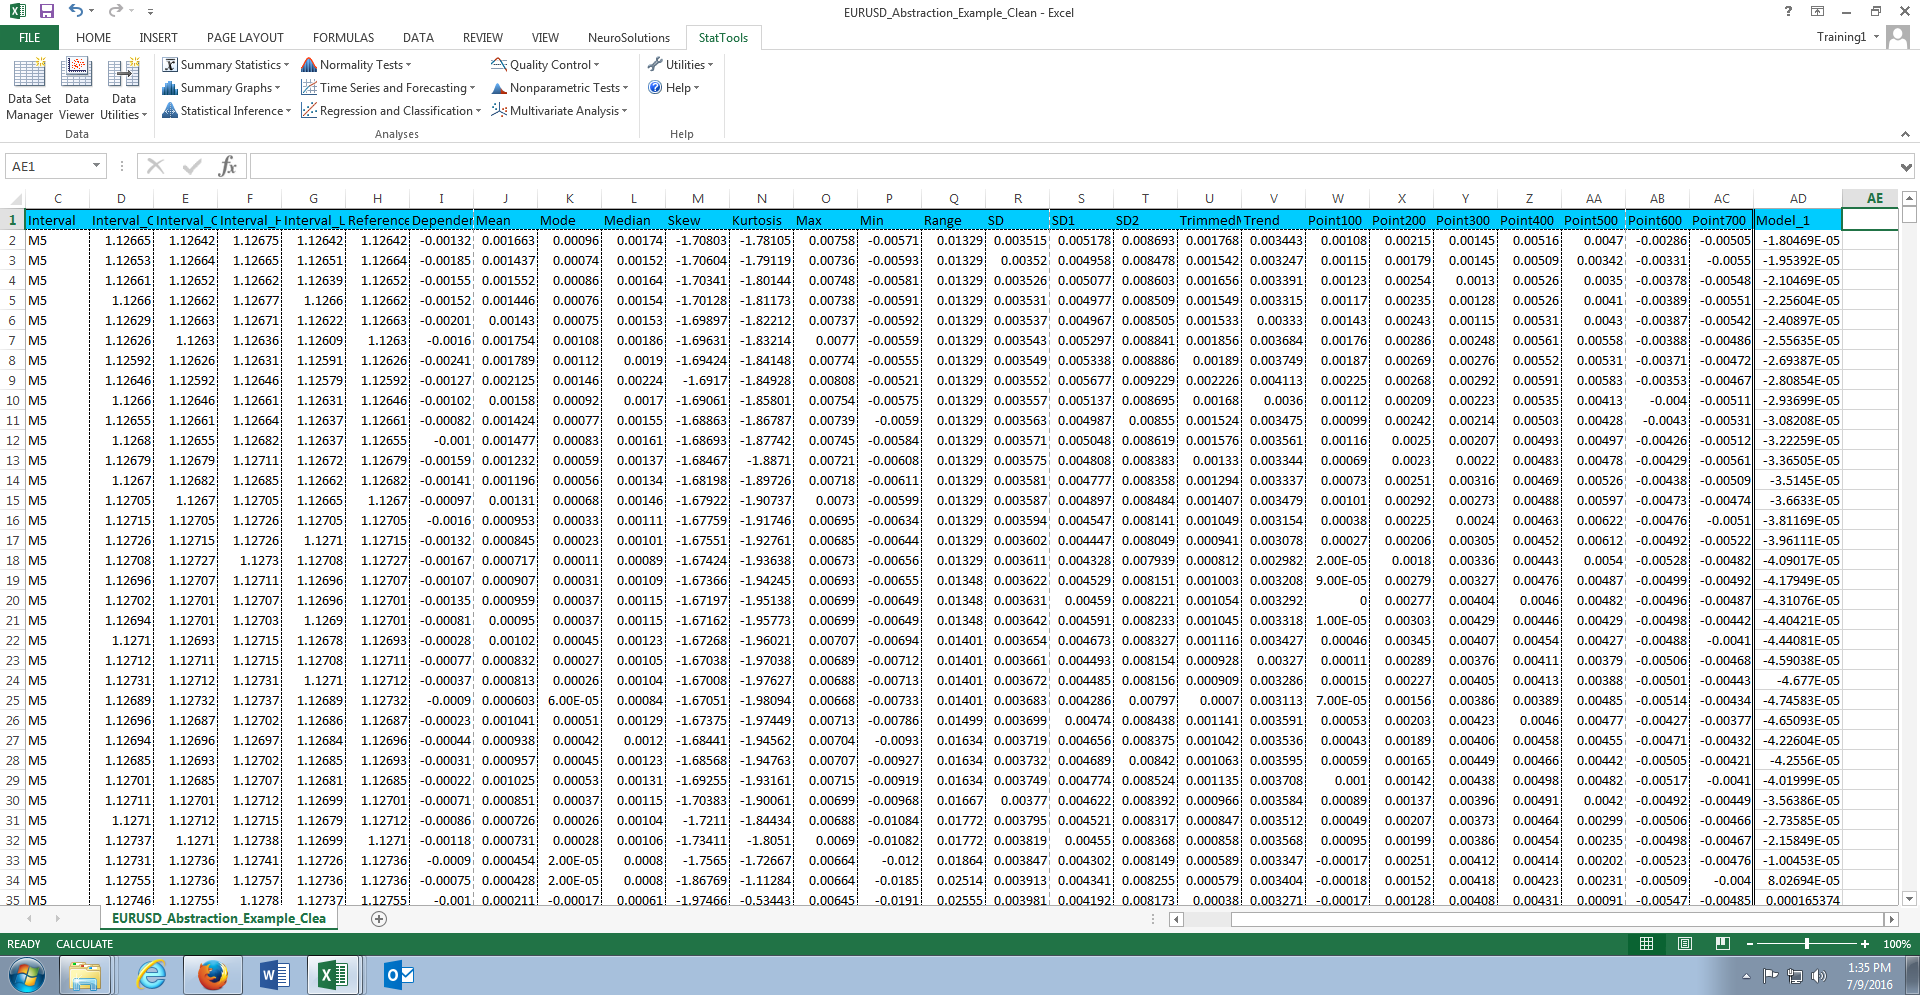Collapse the ribbon with the caret
1920x995 pixels.
tap(1905, 134)
